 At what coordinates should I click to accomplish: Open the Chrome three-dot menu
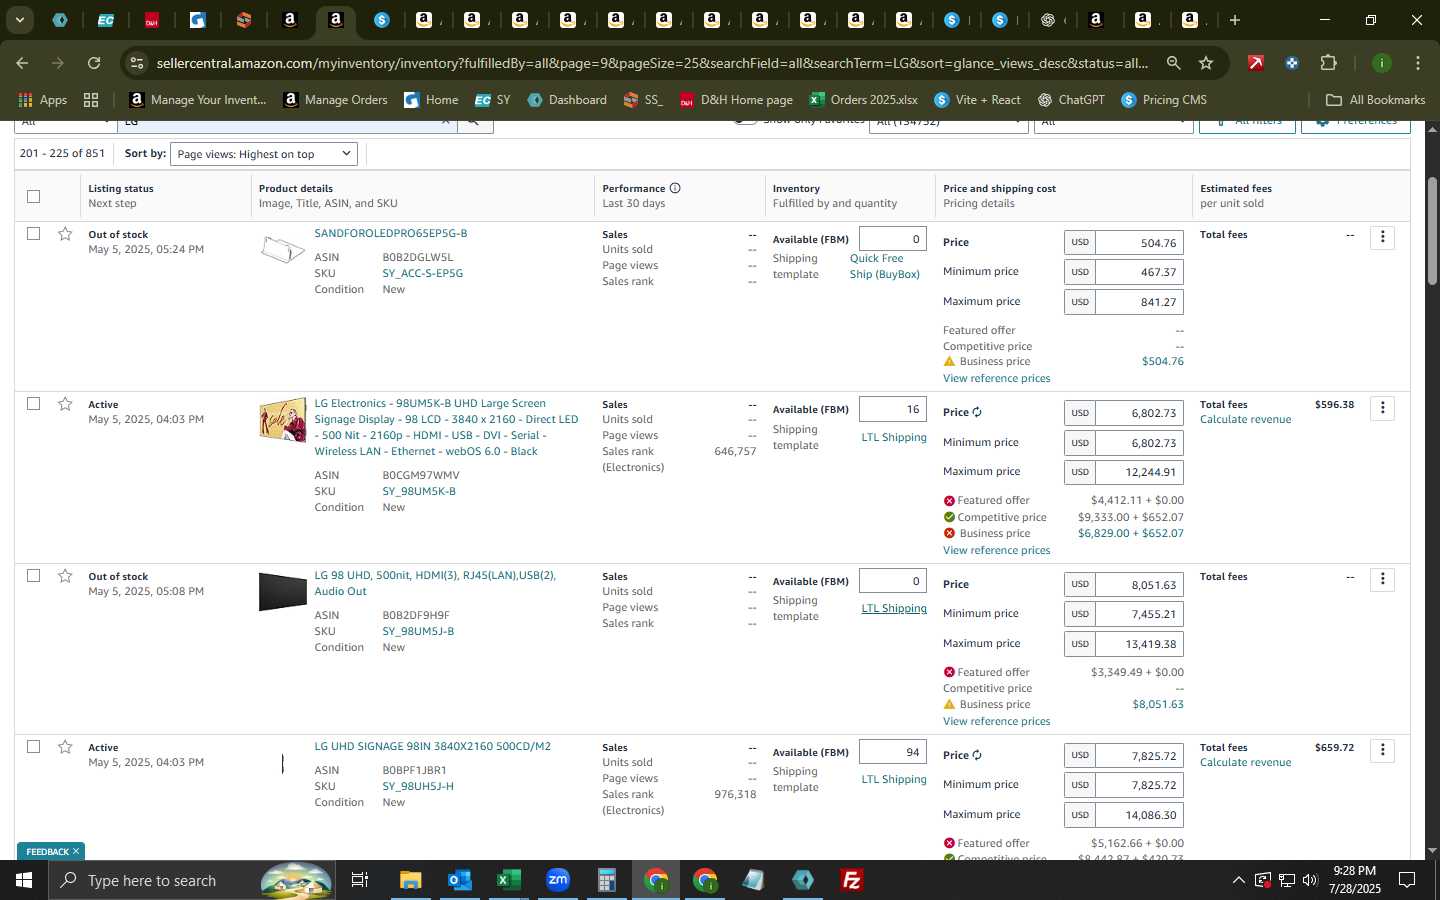point(1417,63)
